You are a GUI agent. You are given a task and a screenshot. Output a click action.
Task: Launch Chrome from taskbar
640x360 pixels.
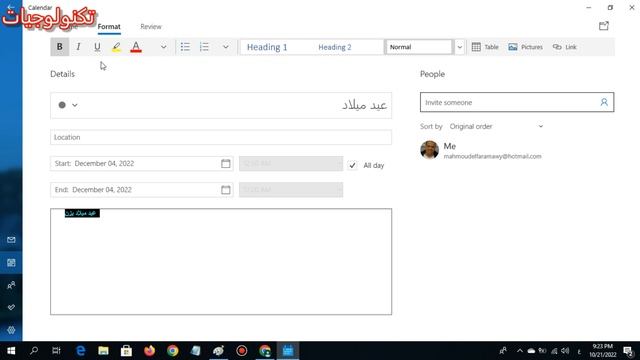[173, 351]
